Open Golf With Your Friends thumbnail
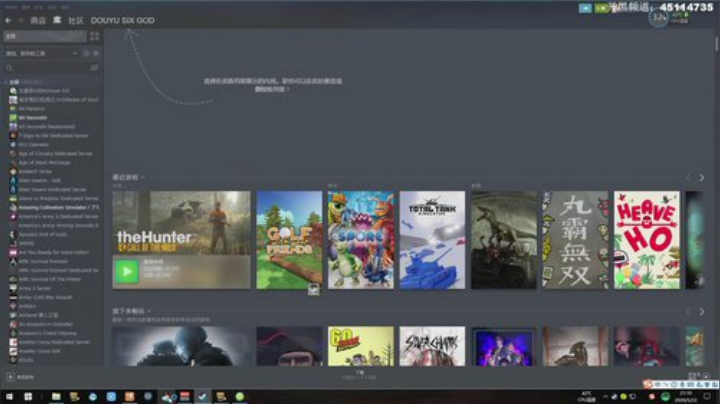720x404 pixels. pyautogui.click(x=289, y=240)
